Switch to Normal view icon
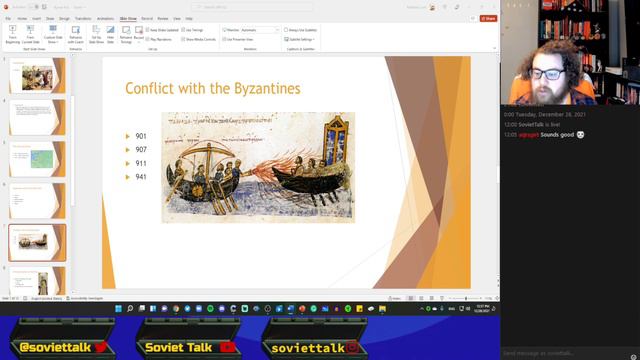 (411, 298)
